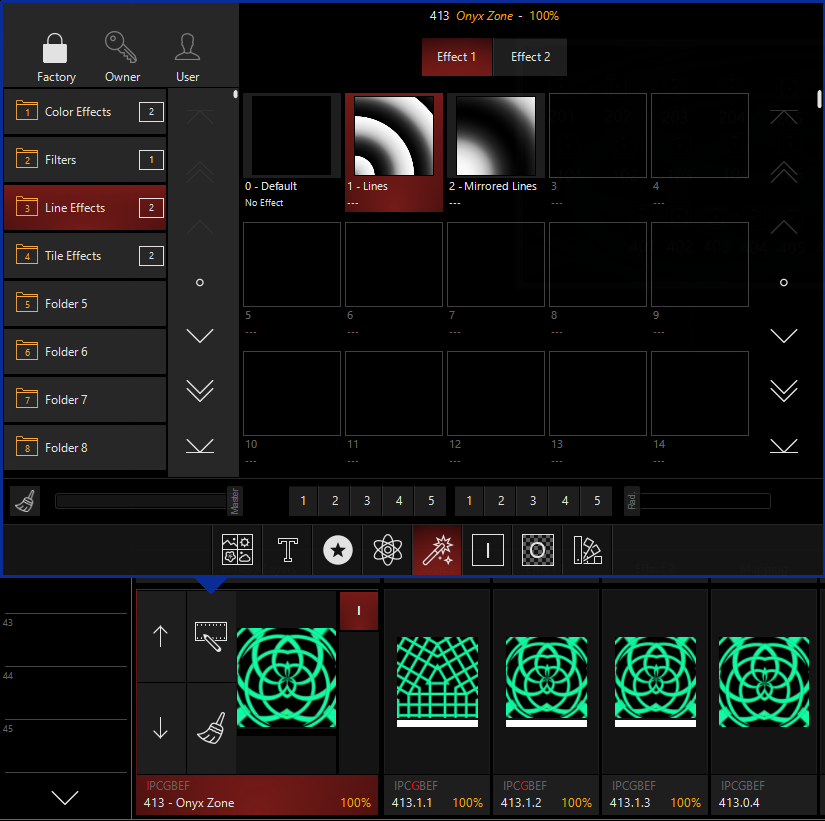Switch to Effect 2 tab
825x821 pixels.
click(530, 57)
